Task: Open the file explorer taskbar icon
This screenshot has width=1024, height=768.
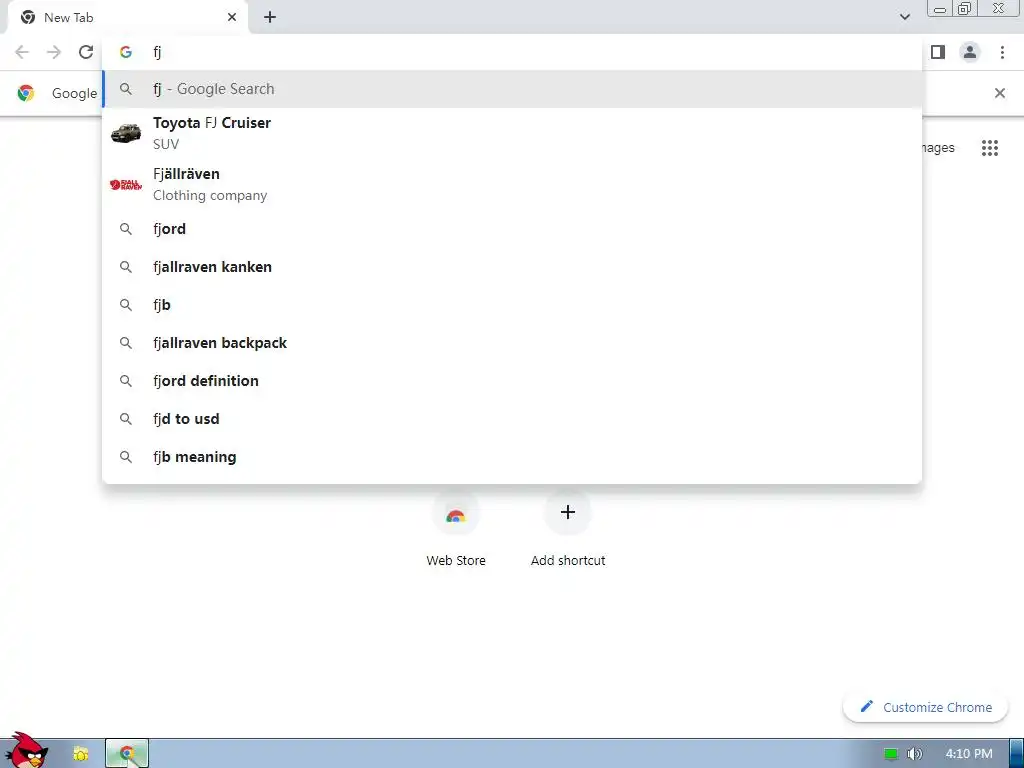Action: (80, 754)
